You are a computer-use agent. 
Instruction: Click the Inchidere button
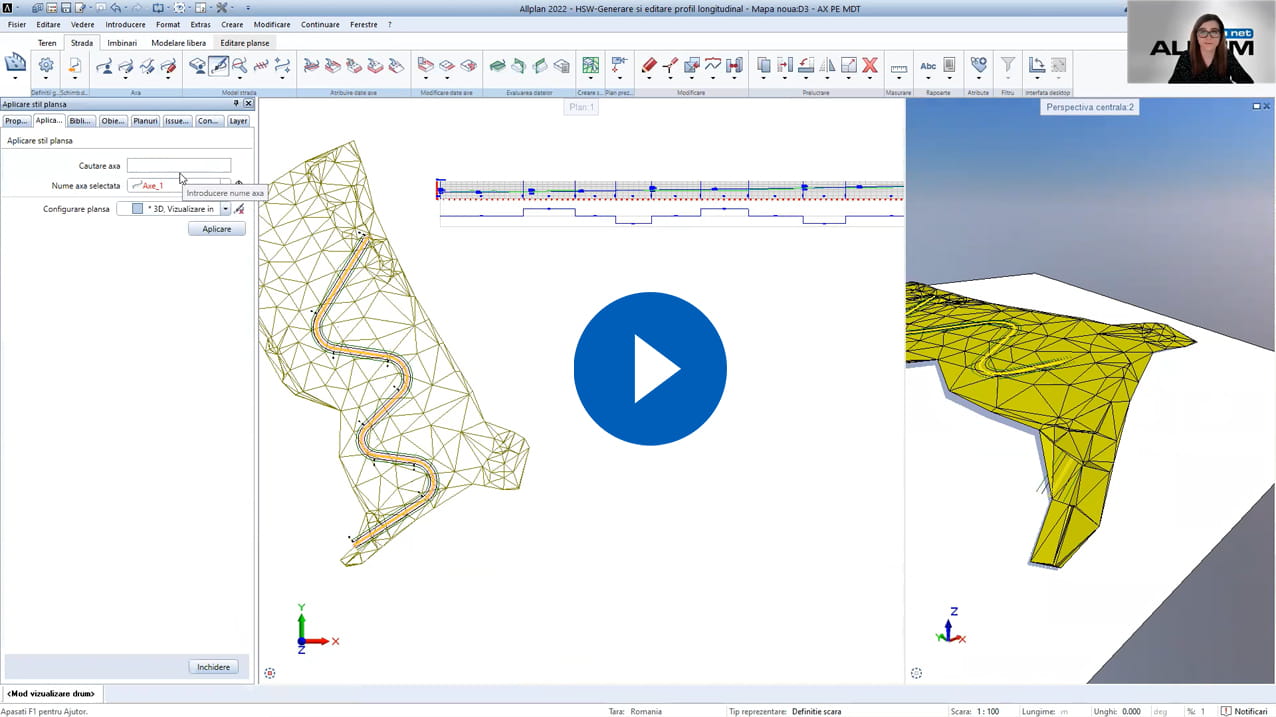214,667
